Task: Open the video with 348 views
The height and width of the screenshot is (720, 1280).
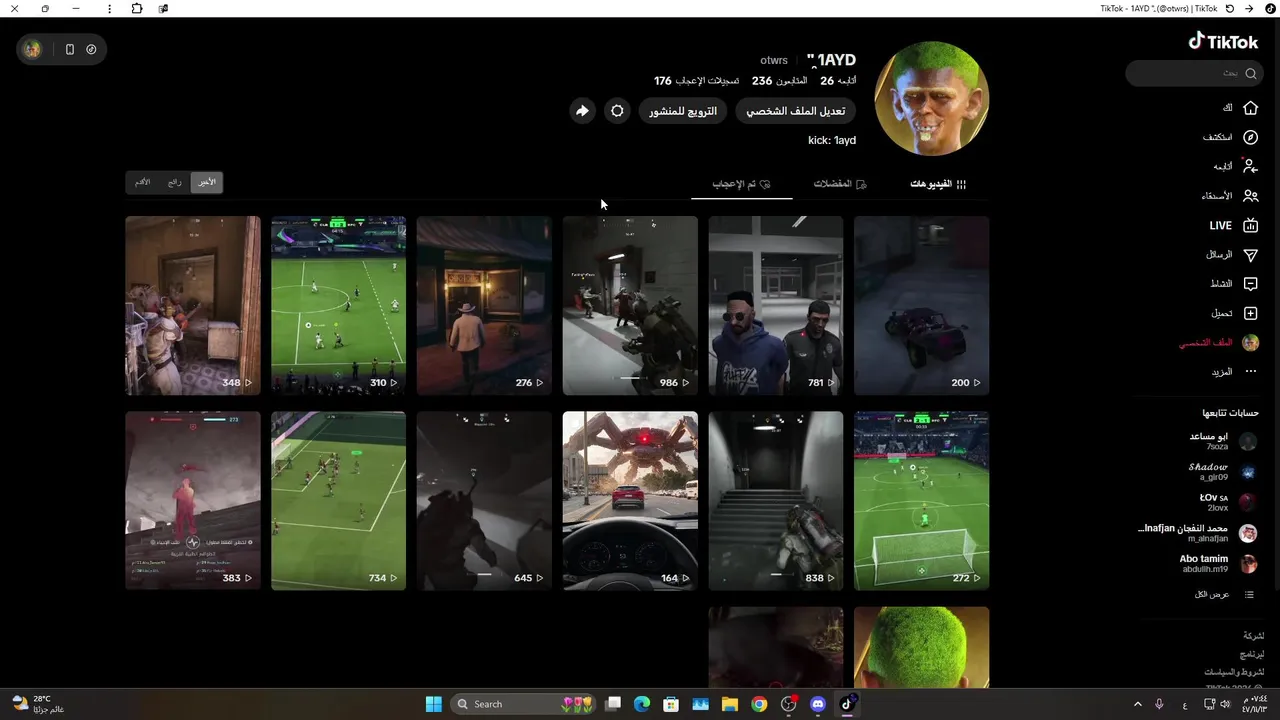Action: 192,305
